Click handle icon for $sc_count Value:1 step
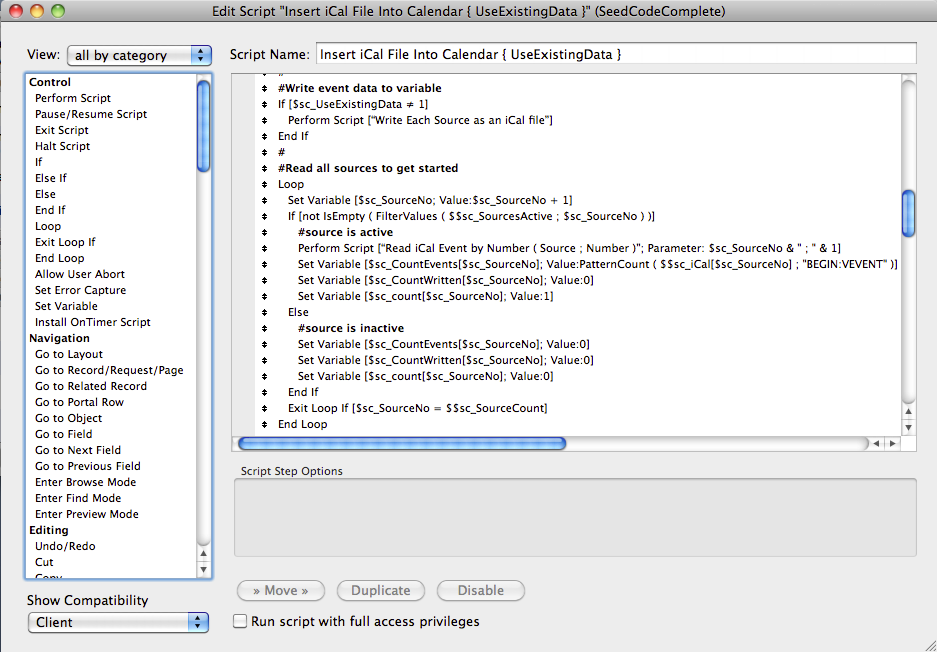 pyautogui.click(x=265, y=296)
